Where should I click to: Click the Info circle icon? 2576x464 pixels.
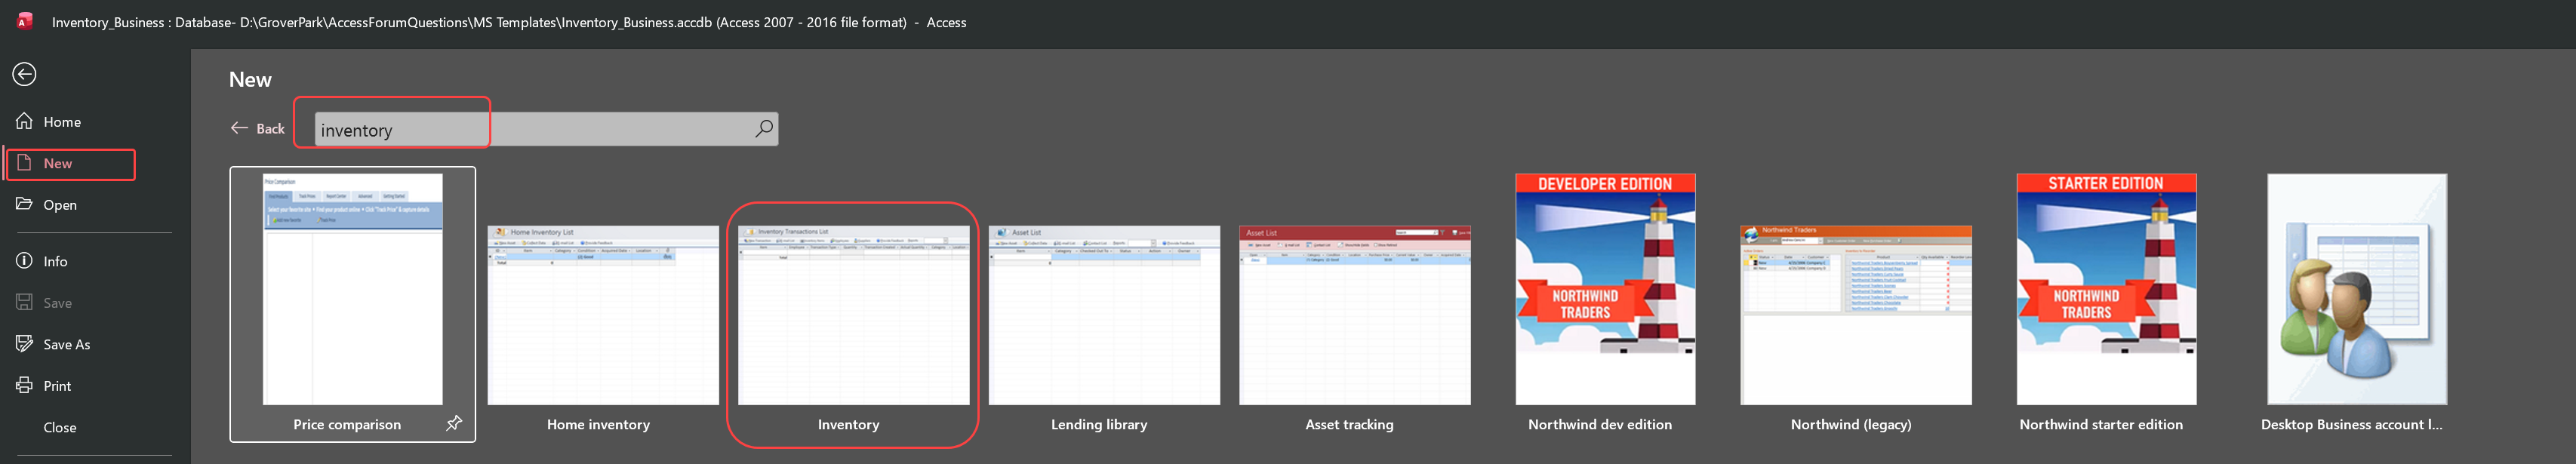click(x=24, y=260)
